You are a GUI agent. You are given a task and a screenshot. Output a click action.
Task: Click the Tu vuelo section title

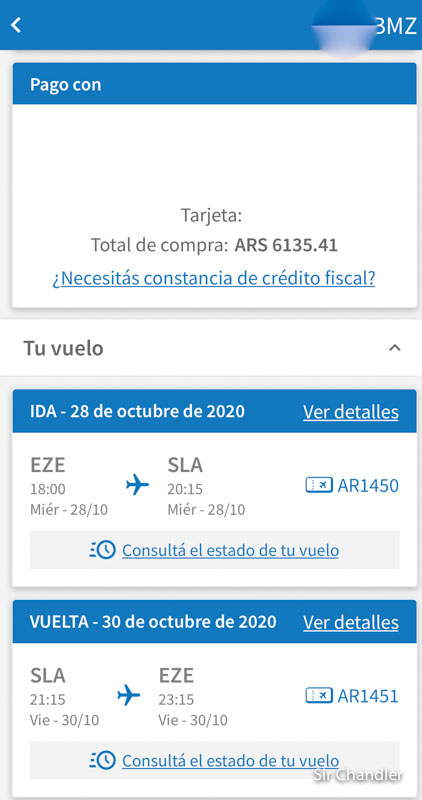pos(63,348)
